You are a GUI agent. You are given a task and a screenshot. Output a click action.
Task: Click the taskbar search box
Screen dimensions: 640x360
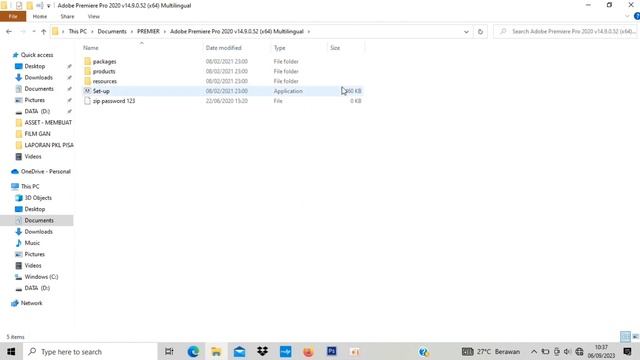(x=90, y=351)
